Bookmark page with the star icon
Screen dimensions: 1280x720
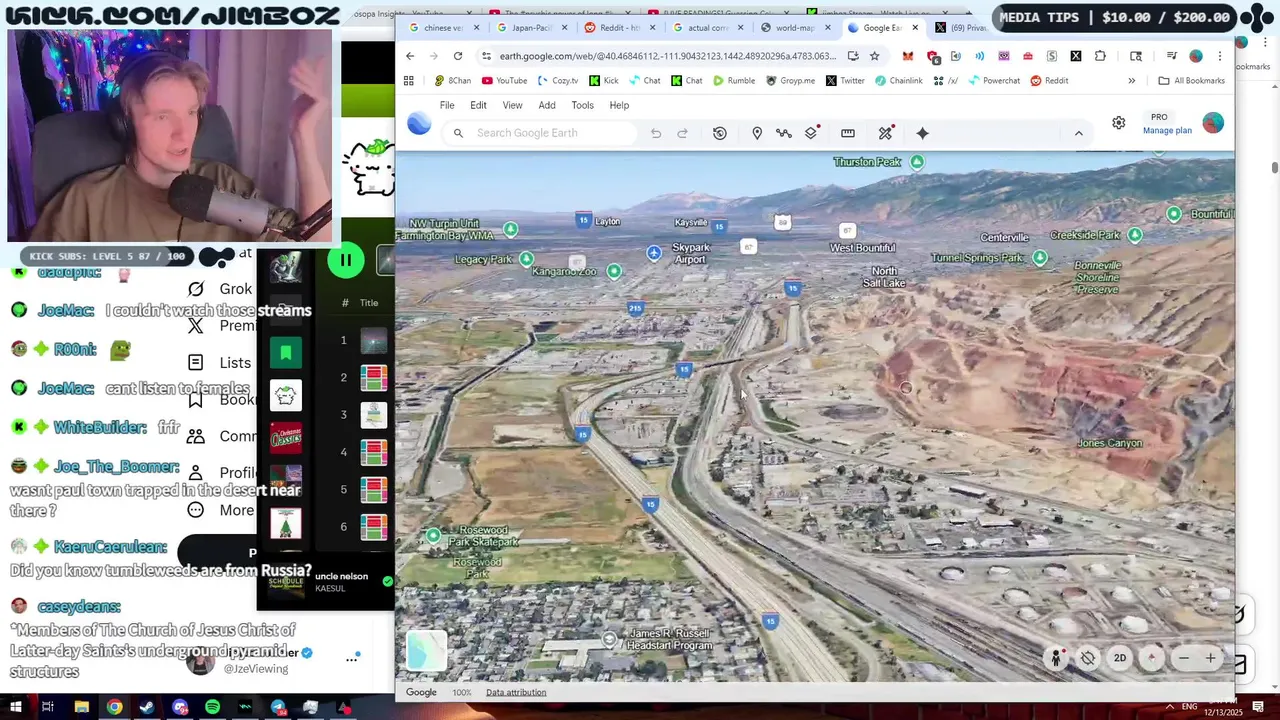[874, 56]
